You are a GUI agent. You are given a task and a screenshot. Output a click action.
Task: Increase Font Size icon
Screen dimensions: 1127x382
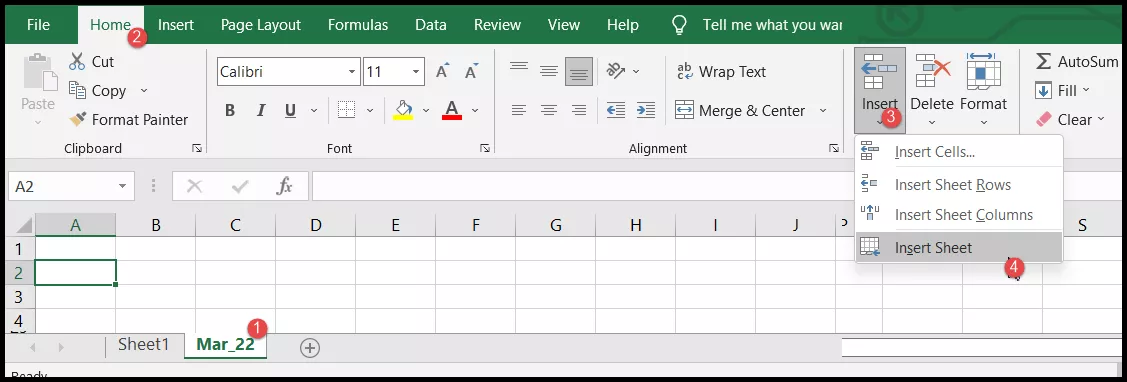click(442, 71)
